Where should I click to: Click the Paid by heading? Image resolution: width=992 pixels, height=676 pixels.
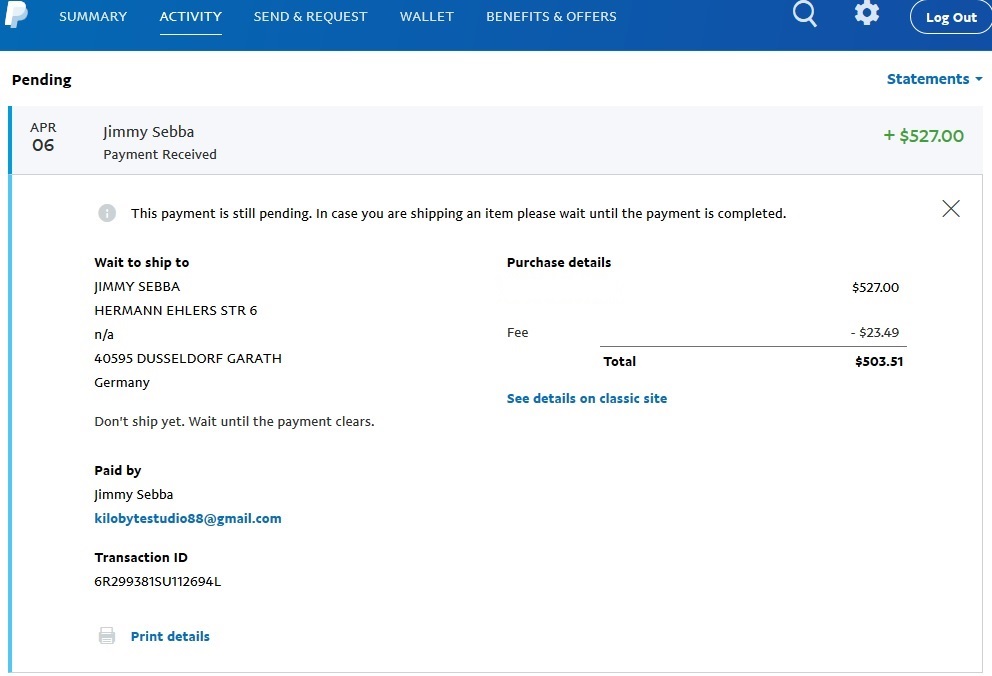(118, 470)
